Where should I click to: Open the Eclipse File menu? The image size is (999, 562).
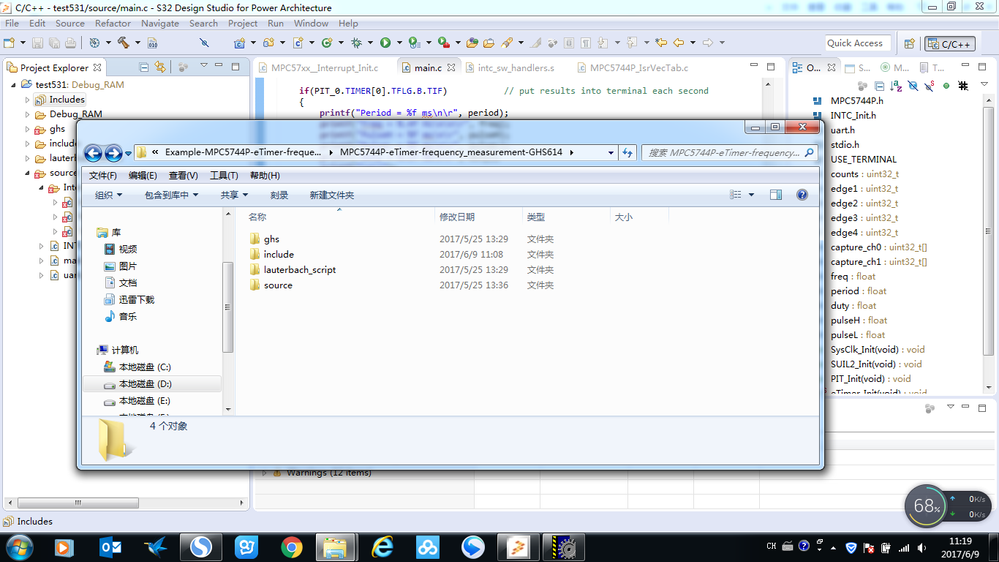point(12,24)
